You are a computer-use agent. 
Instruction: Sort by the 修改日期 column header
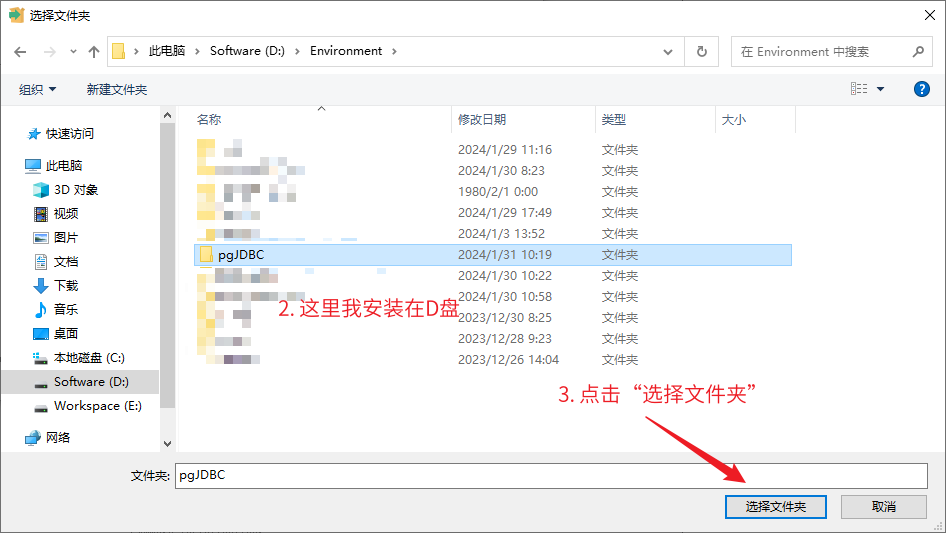pos(482,119)
